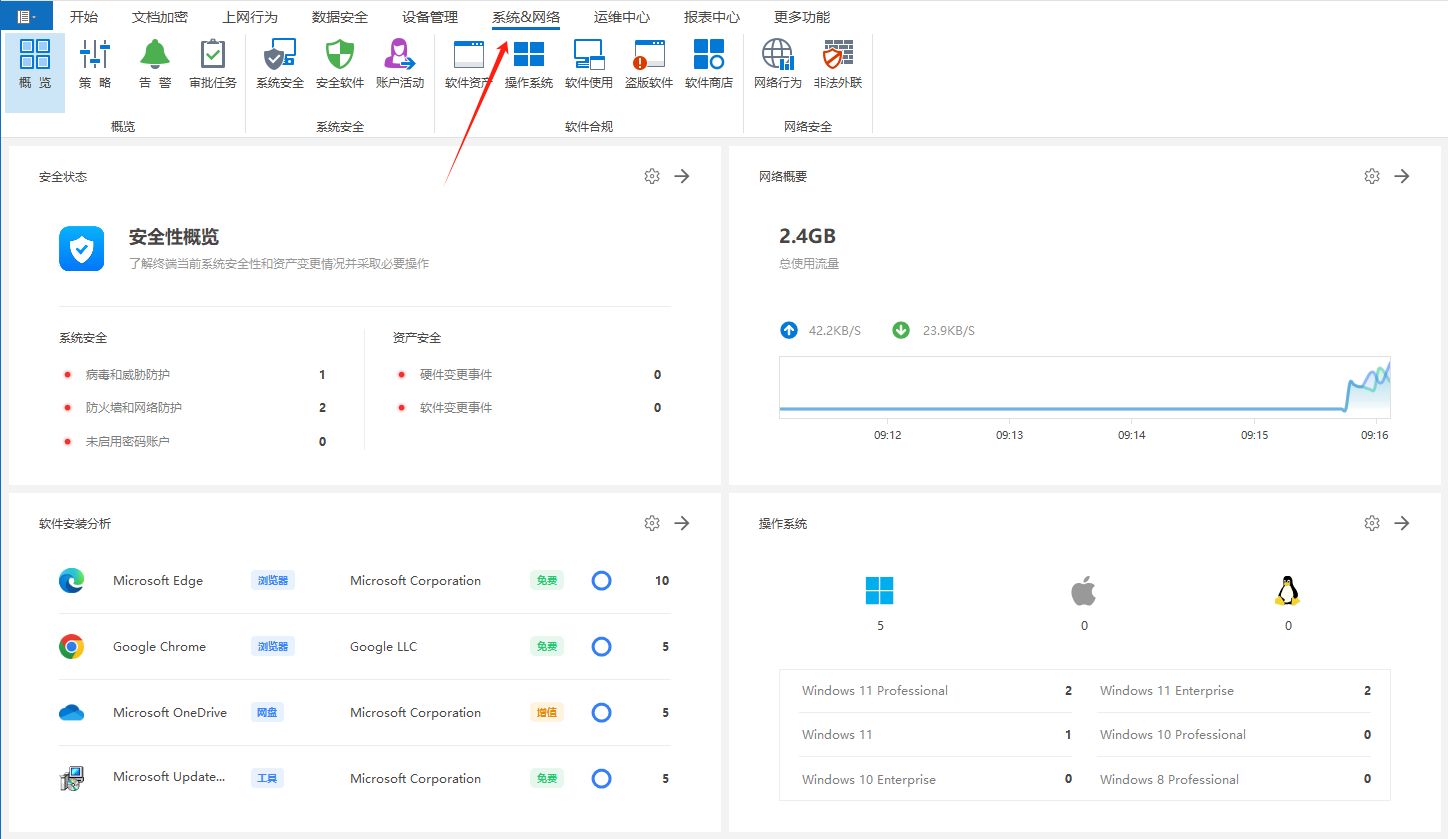Image resolution: width=1448 pixels, height=839 pixels.
Task: Click the Windows 11 Professional row
Action: click(x=937, y=691)
